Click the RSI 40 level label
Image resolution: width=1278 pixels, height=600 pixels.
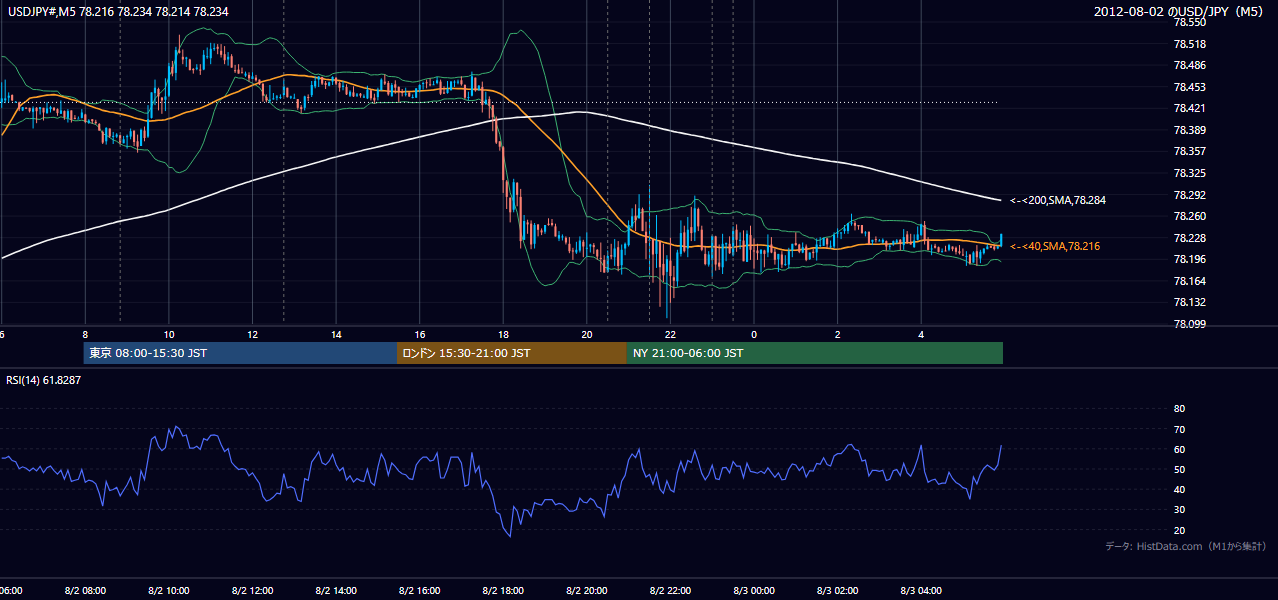(1179, 489)
